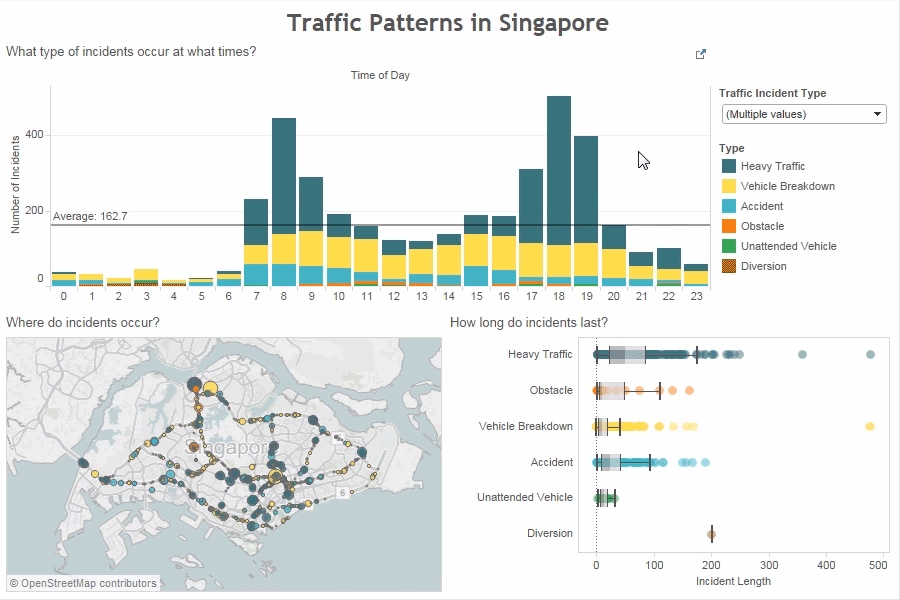Choose the Diversion legend pattern swatch
Image resolution: width=900 pixels, height=600 pixels.
729,266
